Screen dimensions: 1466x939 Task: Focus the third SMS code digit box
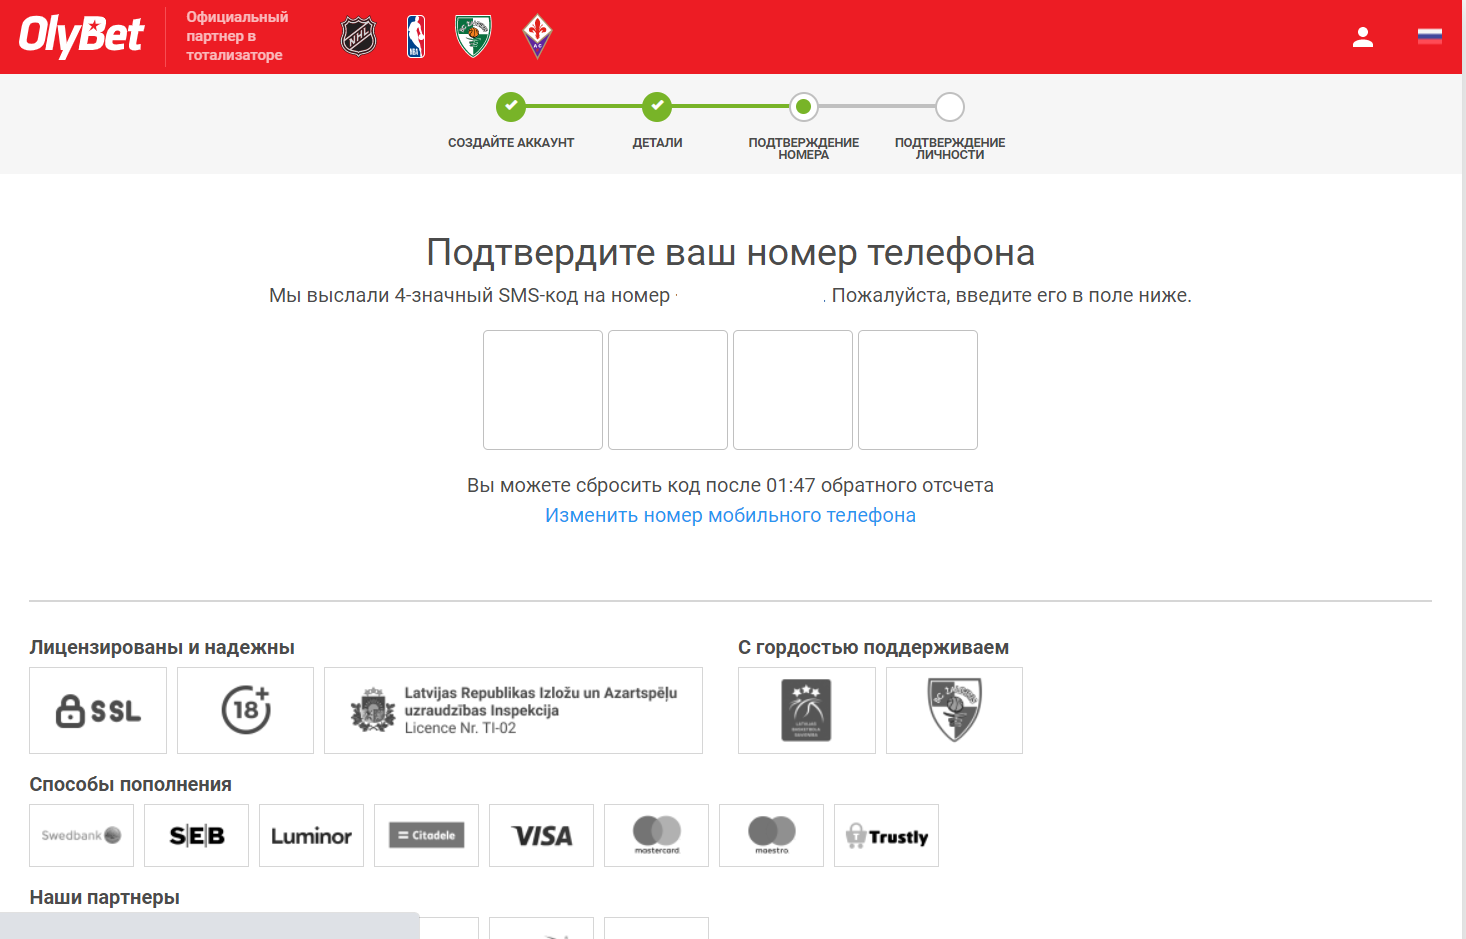[x=793, y=390]
